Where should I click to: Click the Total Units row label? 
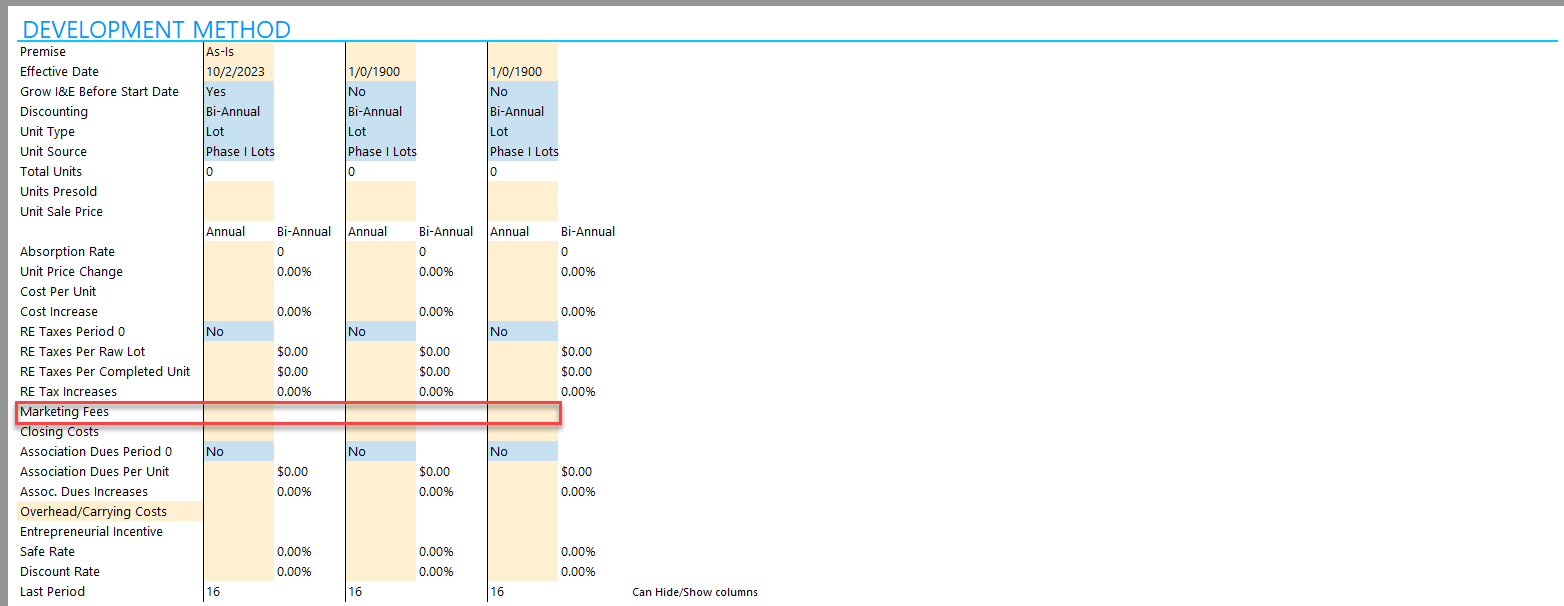51,171
